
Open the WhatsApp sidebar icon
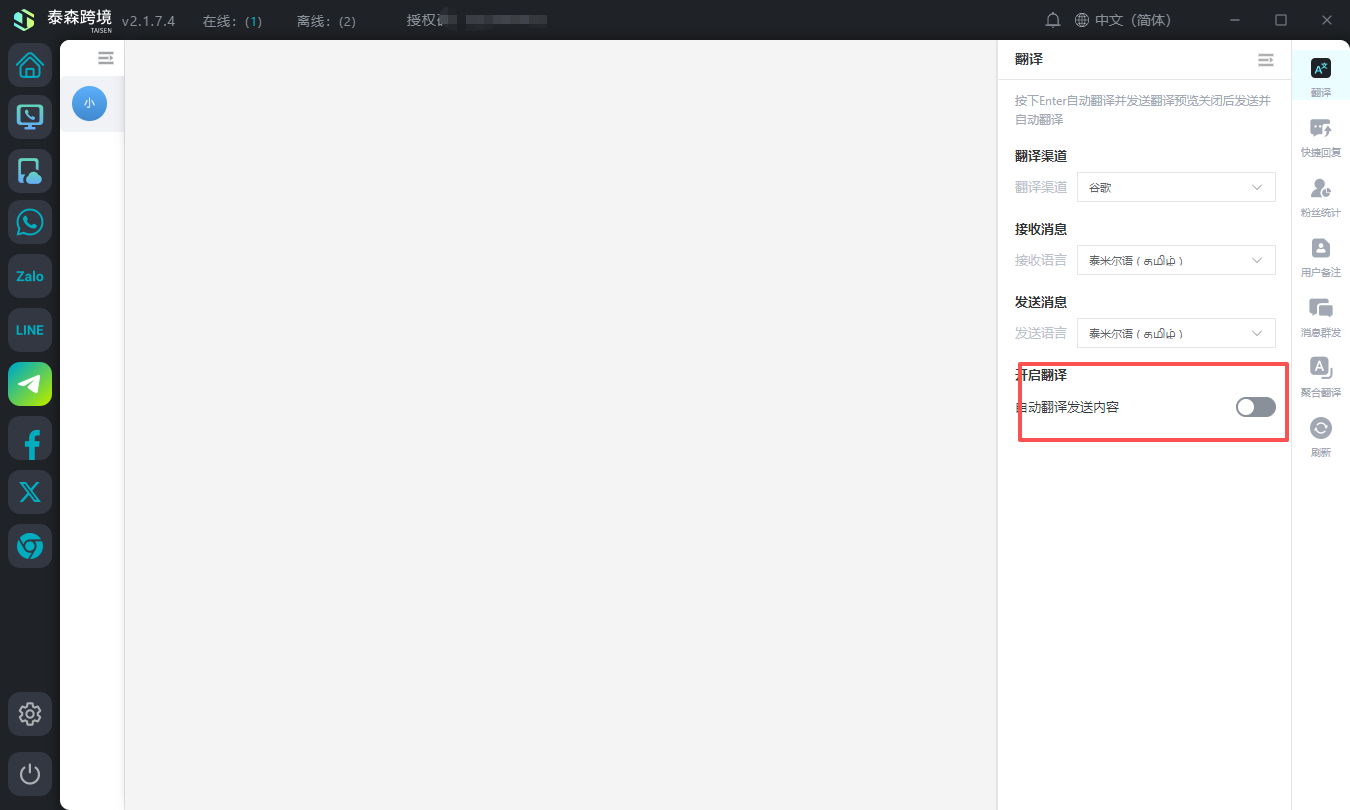(30, 222)
